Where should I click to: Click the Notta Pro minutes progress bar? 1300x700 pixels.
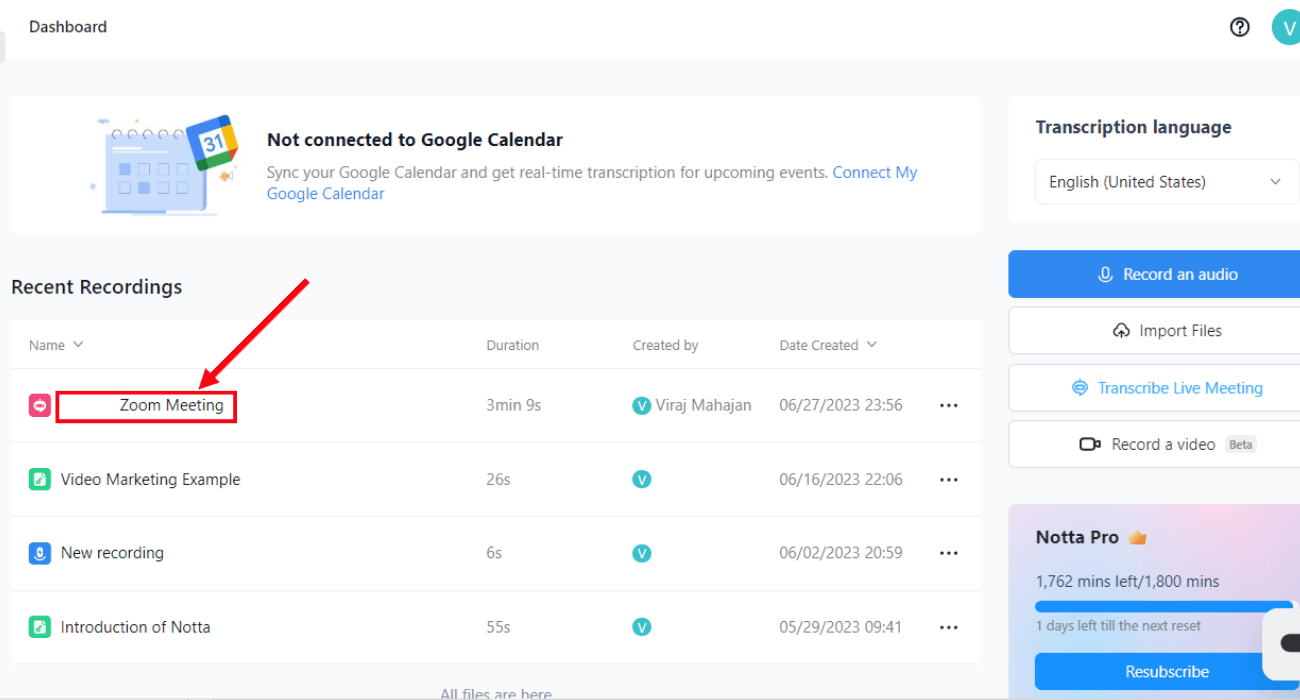click(x=1166, y=606)
